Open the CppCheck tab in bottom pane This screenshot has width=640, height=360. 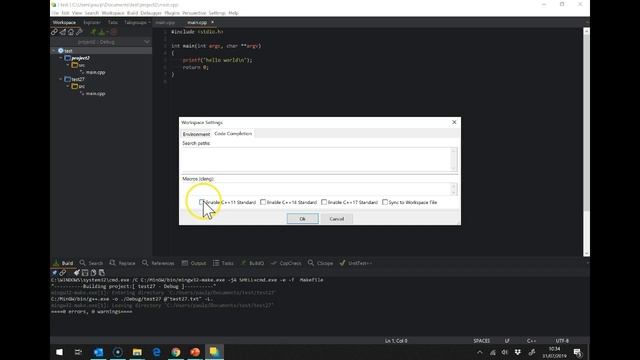click(286, 263)
